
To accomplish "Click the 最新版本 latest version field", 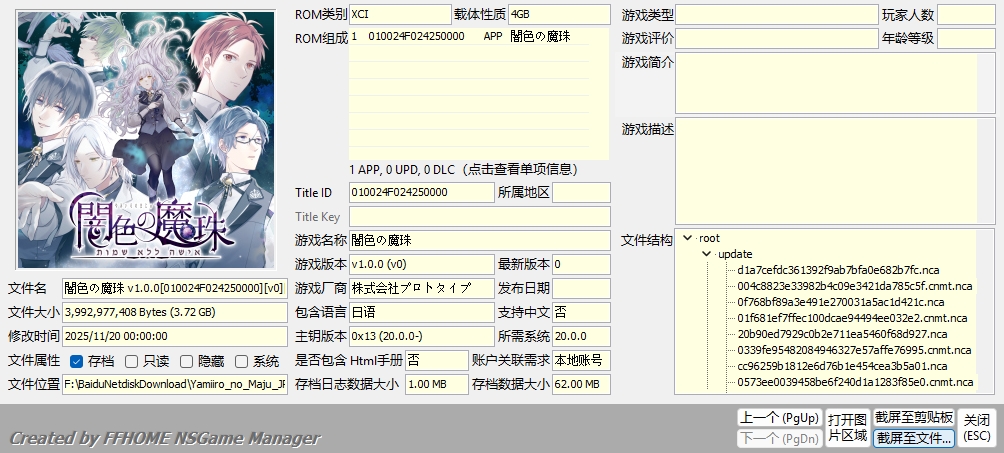I will pos(581,264).
